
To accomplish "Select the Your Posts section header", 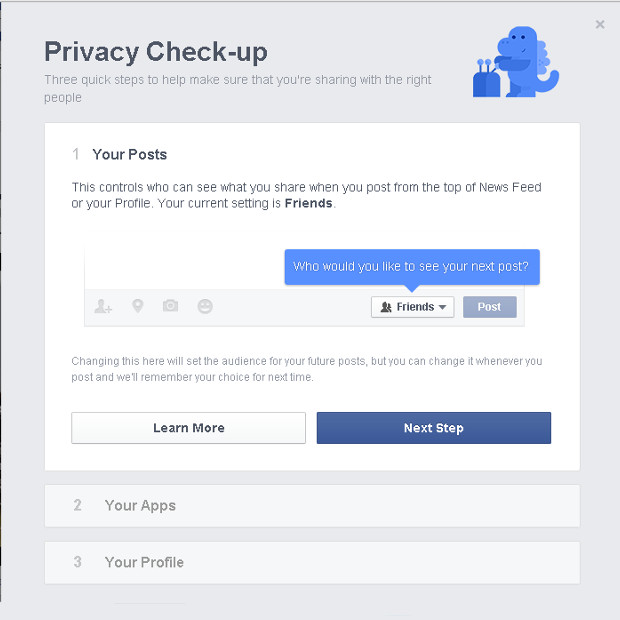I will [x=130, y=155].
